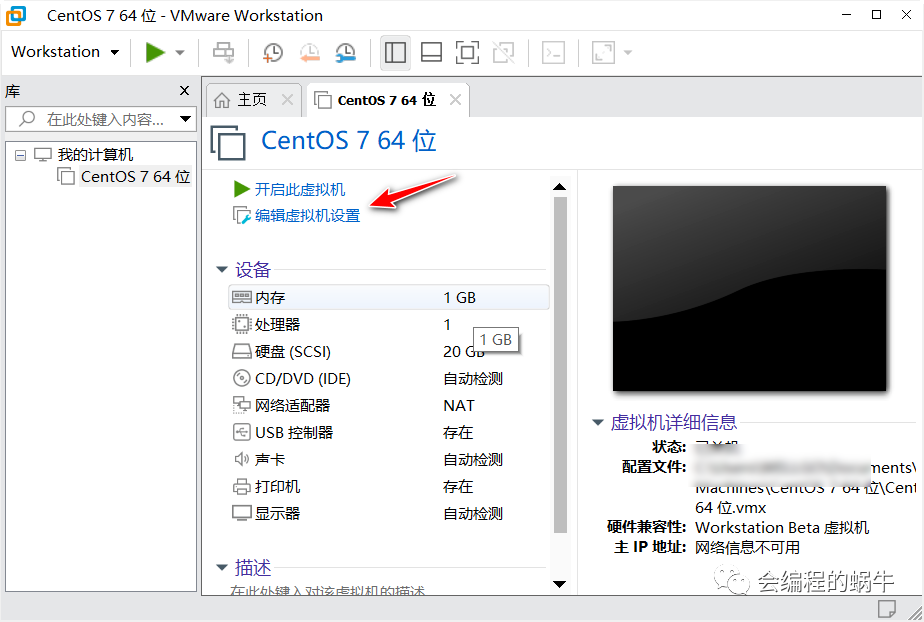Click the 网络信息不可用 IP address text
Screen dimensions: 924x622
click(x=747, y=547)
